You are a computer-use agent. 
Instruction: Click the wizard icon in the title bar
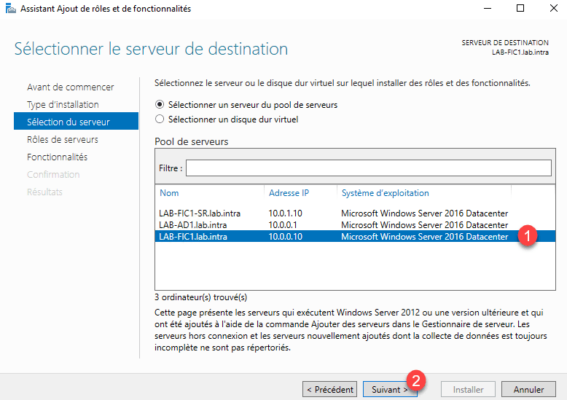click(10, 8)
